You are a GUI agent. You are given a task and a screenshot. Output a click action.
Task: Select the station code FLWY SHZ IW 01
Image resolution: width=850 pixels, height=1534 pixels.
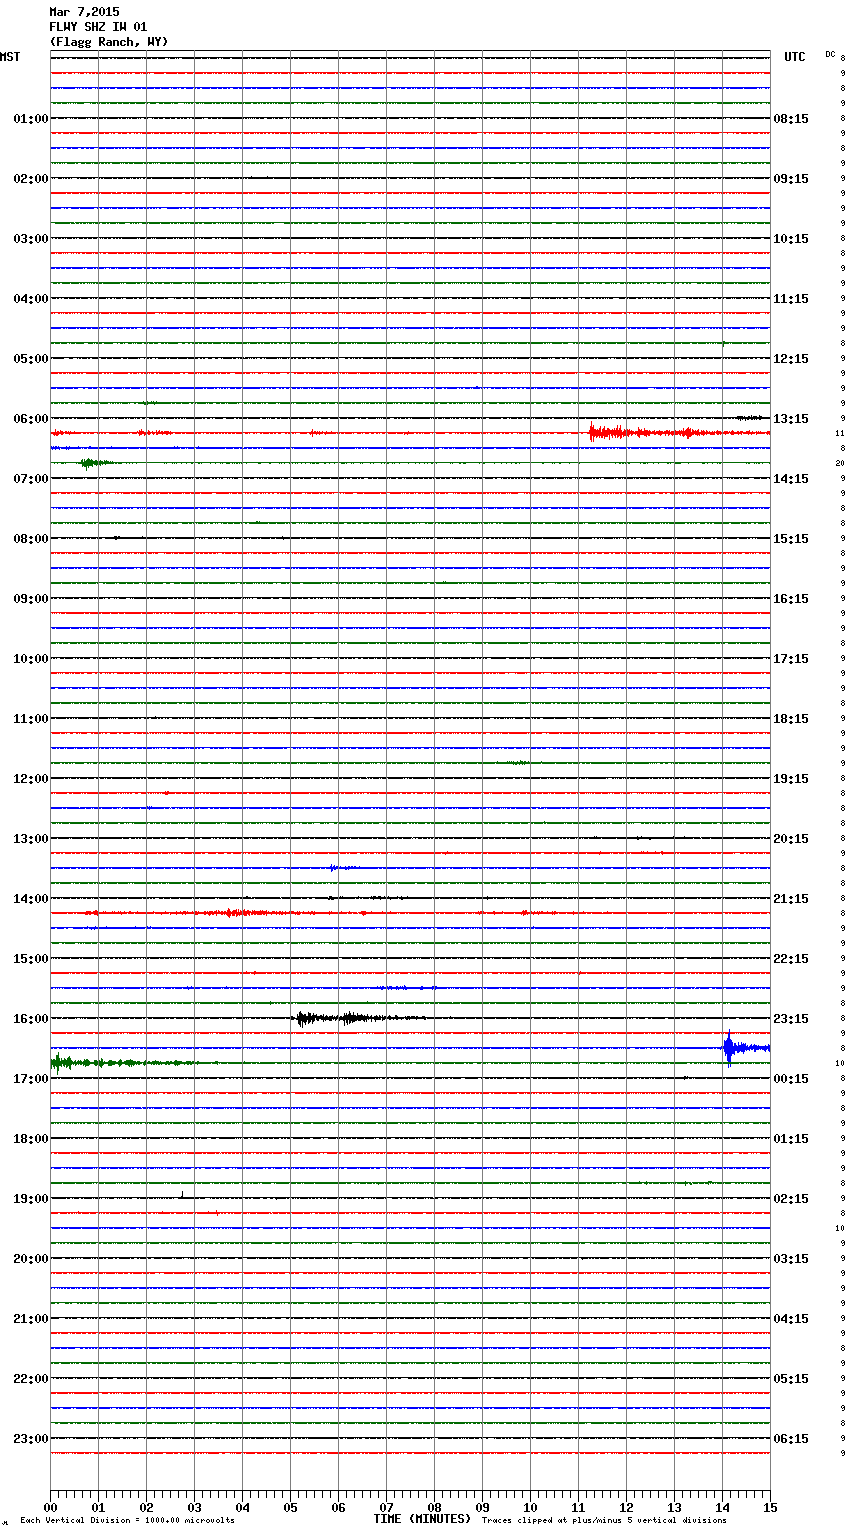tap(98, 27)
